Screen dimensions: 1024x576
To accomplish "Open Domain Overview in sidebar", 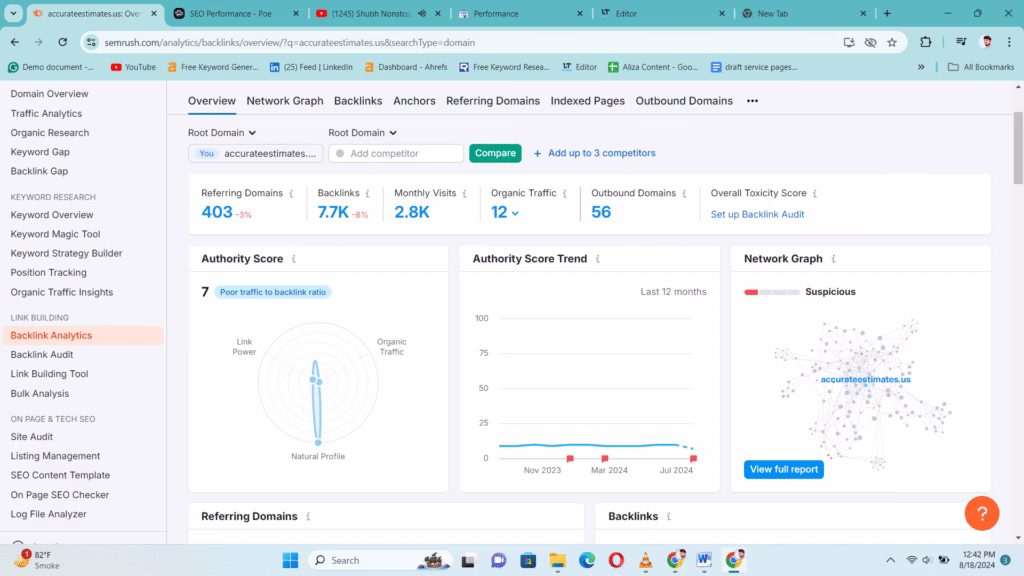I will 50,93.
